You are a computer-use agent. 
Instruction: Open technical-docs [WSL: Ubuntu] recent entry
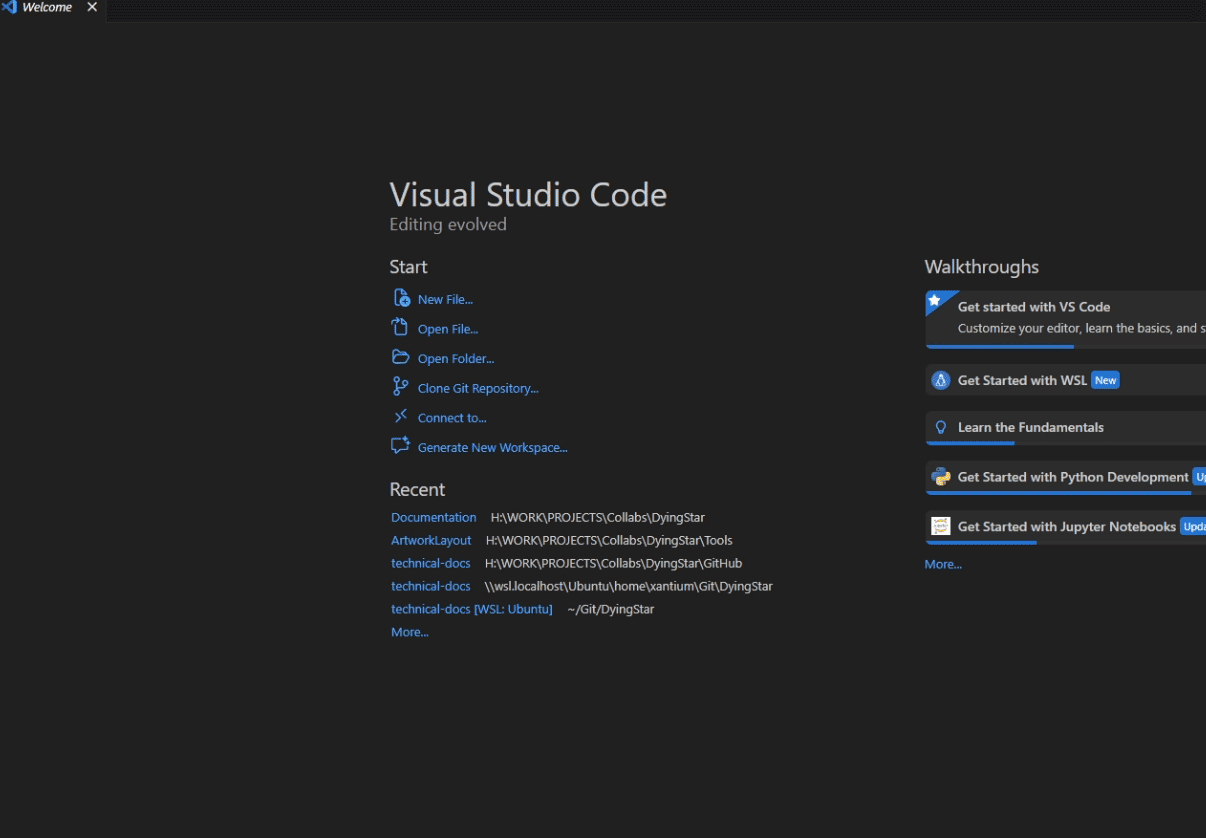[x=471, y=609]
